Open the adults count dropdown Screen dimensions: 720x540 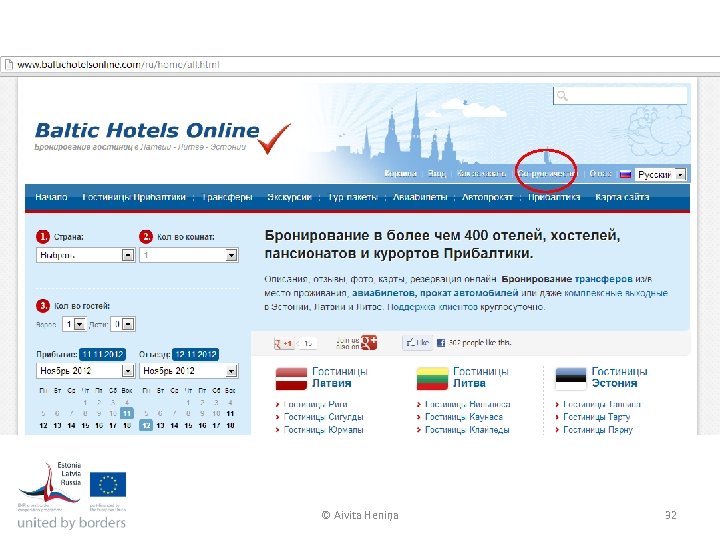point(74,324)
